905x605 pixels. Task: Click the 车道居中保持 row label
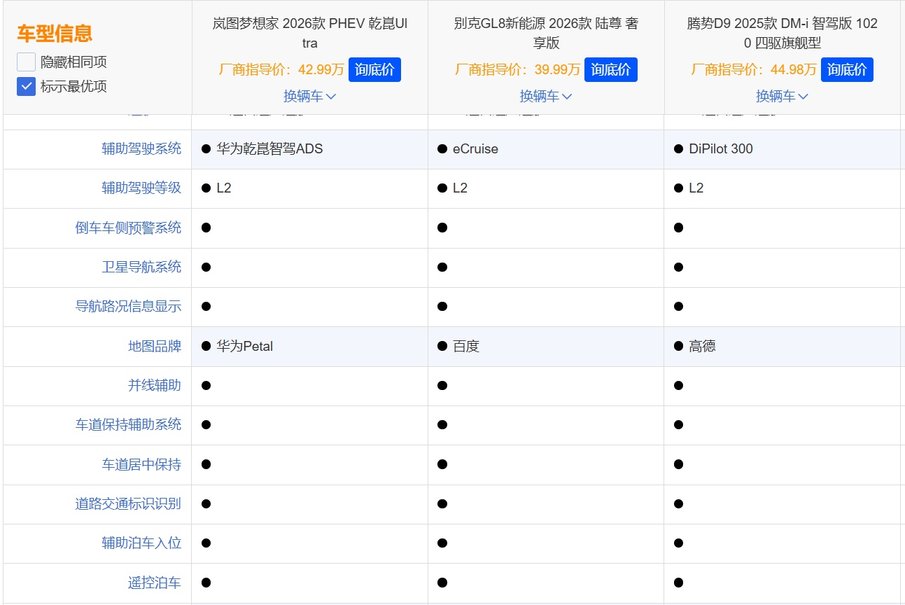141,464
